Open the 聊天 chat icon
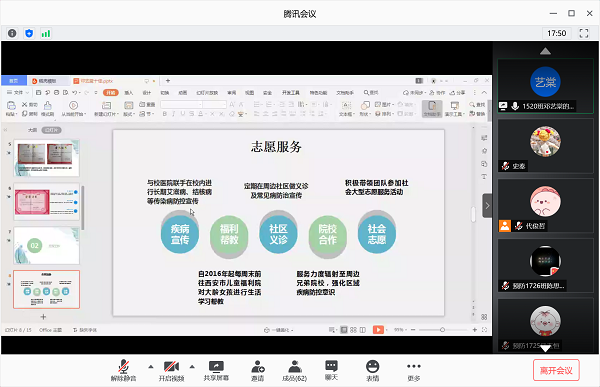This screenshot has width=600, height=387. click(331, 371)
